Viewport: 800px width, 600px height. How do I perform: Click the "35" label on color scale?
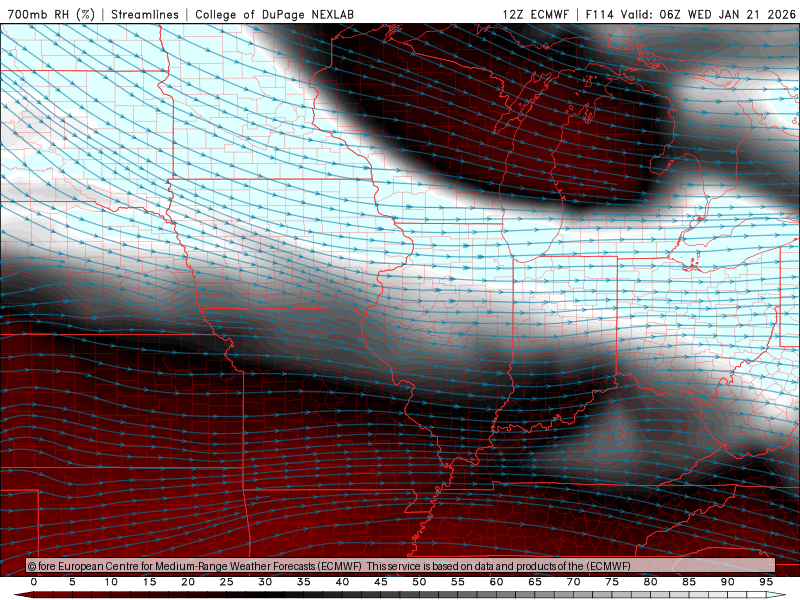pos(304,582)
